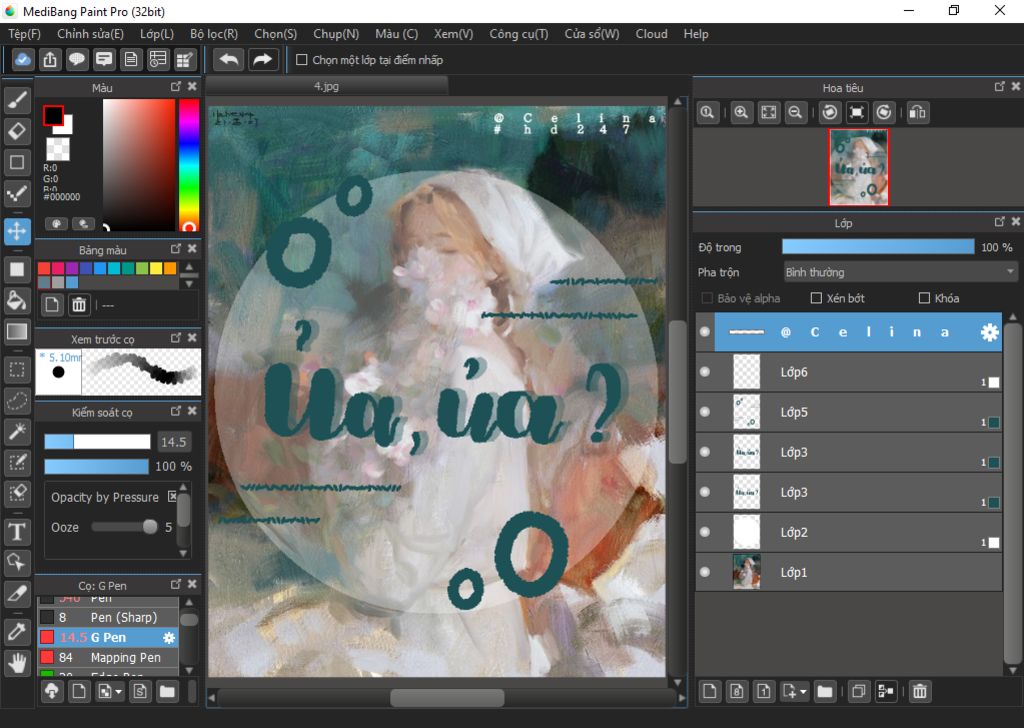
Task: Pick the red swatch in Bảng màu
Action: [44, 268]
